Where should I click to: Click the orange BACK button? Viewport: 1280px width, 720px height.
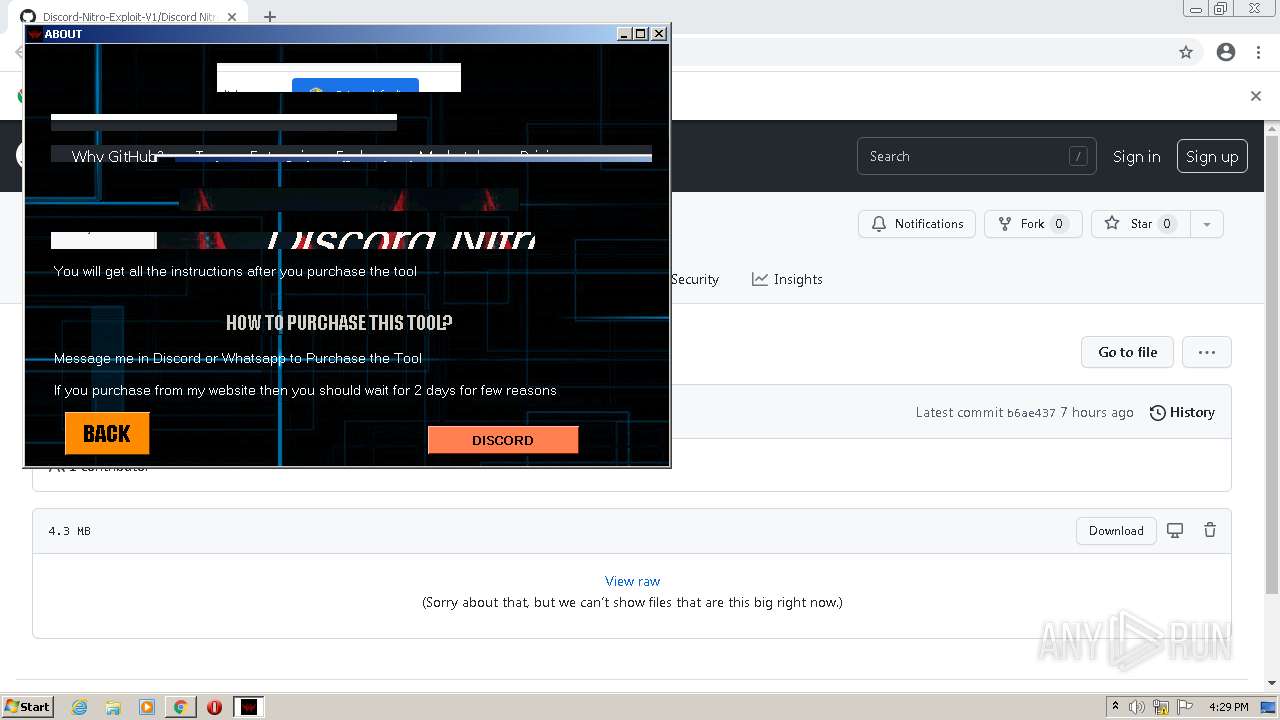pyautogui.click(x=107, y=433)
